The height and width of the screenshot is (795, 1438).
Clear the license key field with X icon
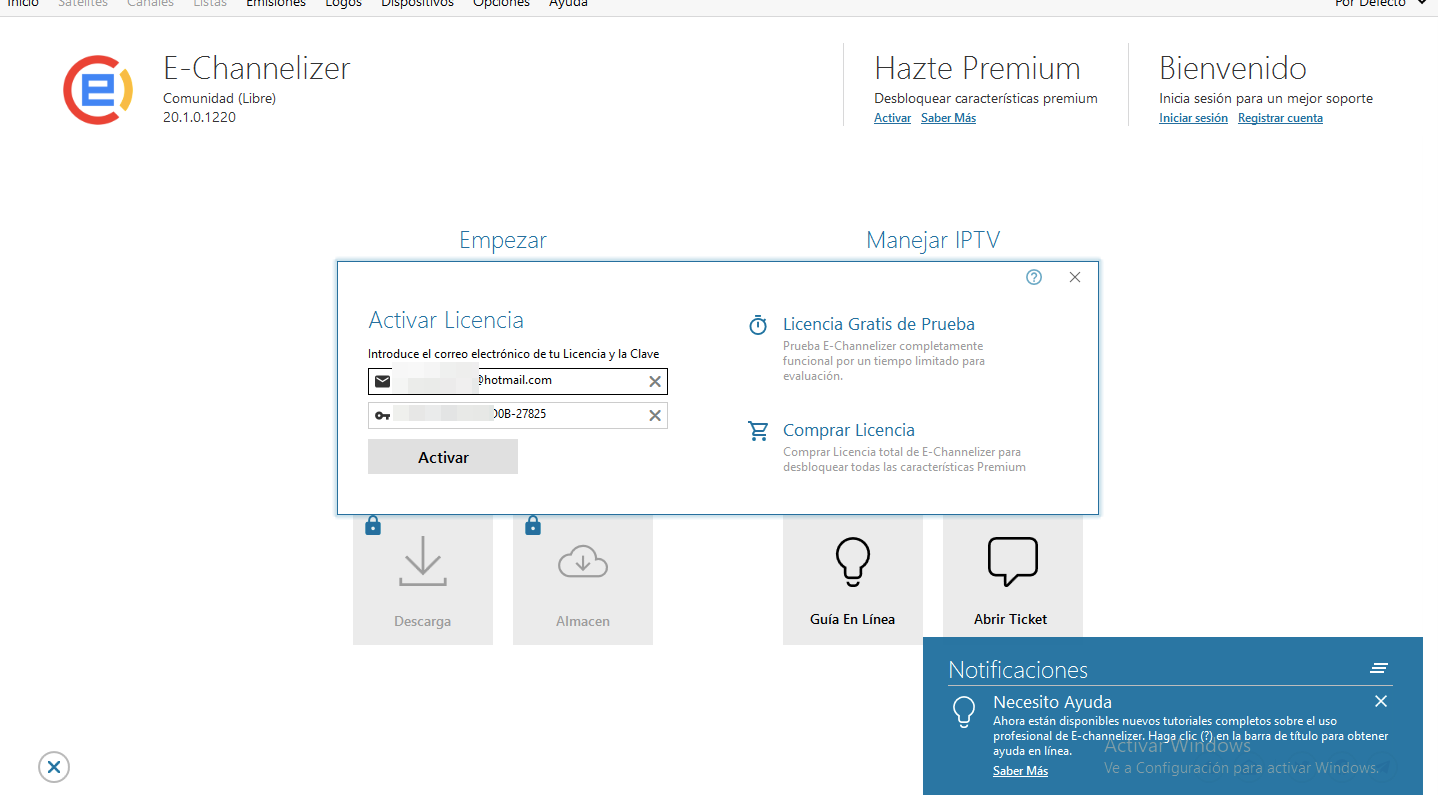tap(655, 415)
